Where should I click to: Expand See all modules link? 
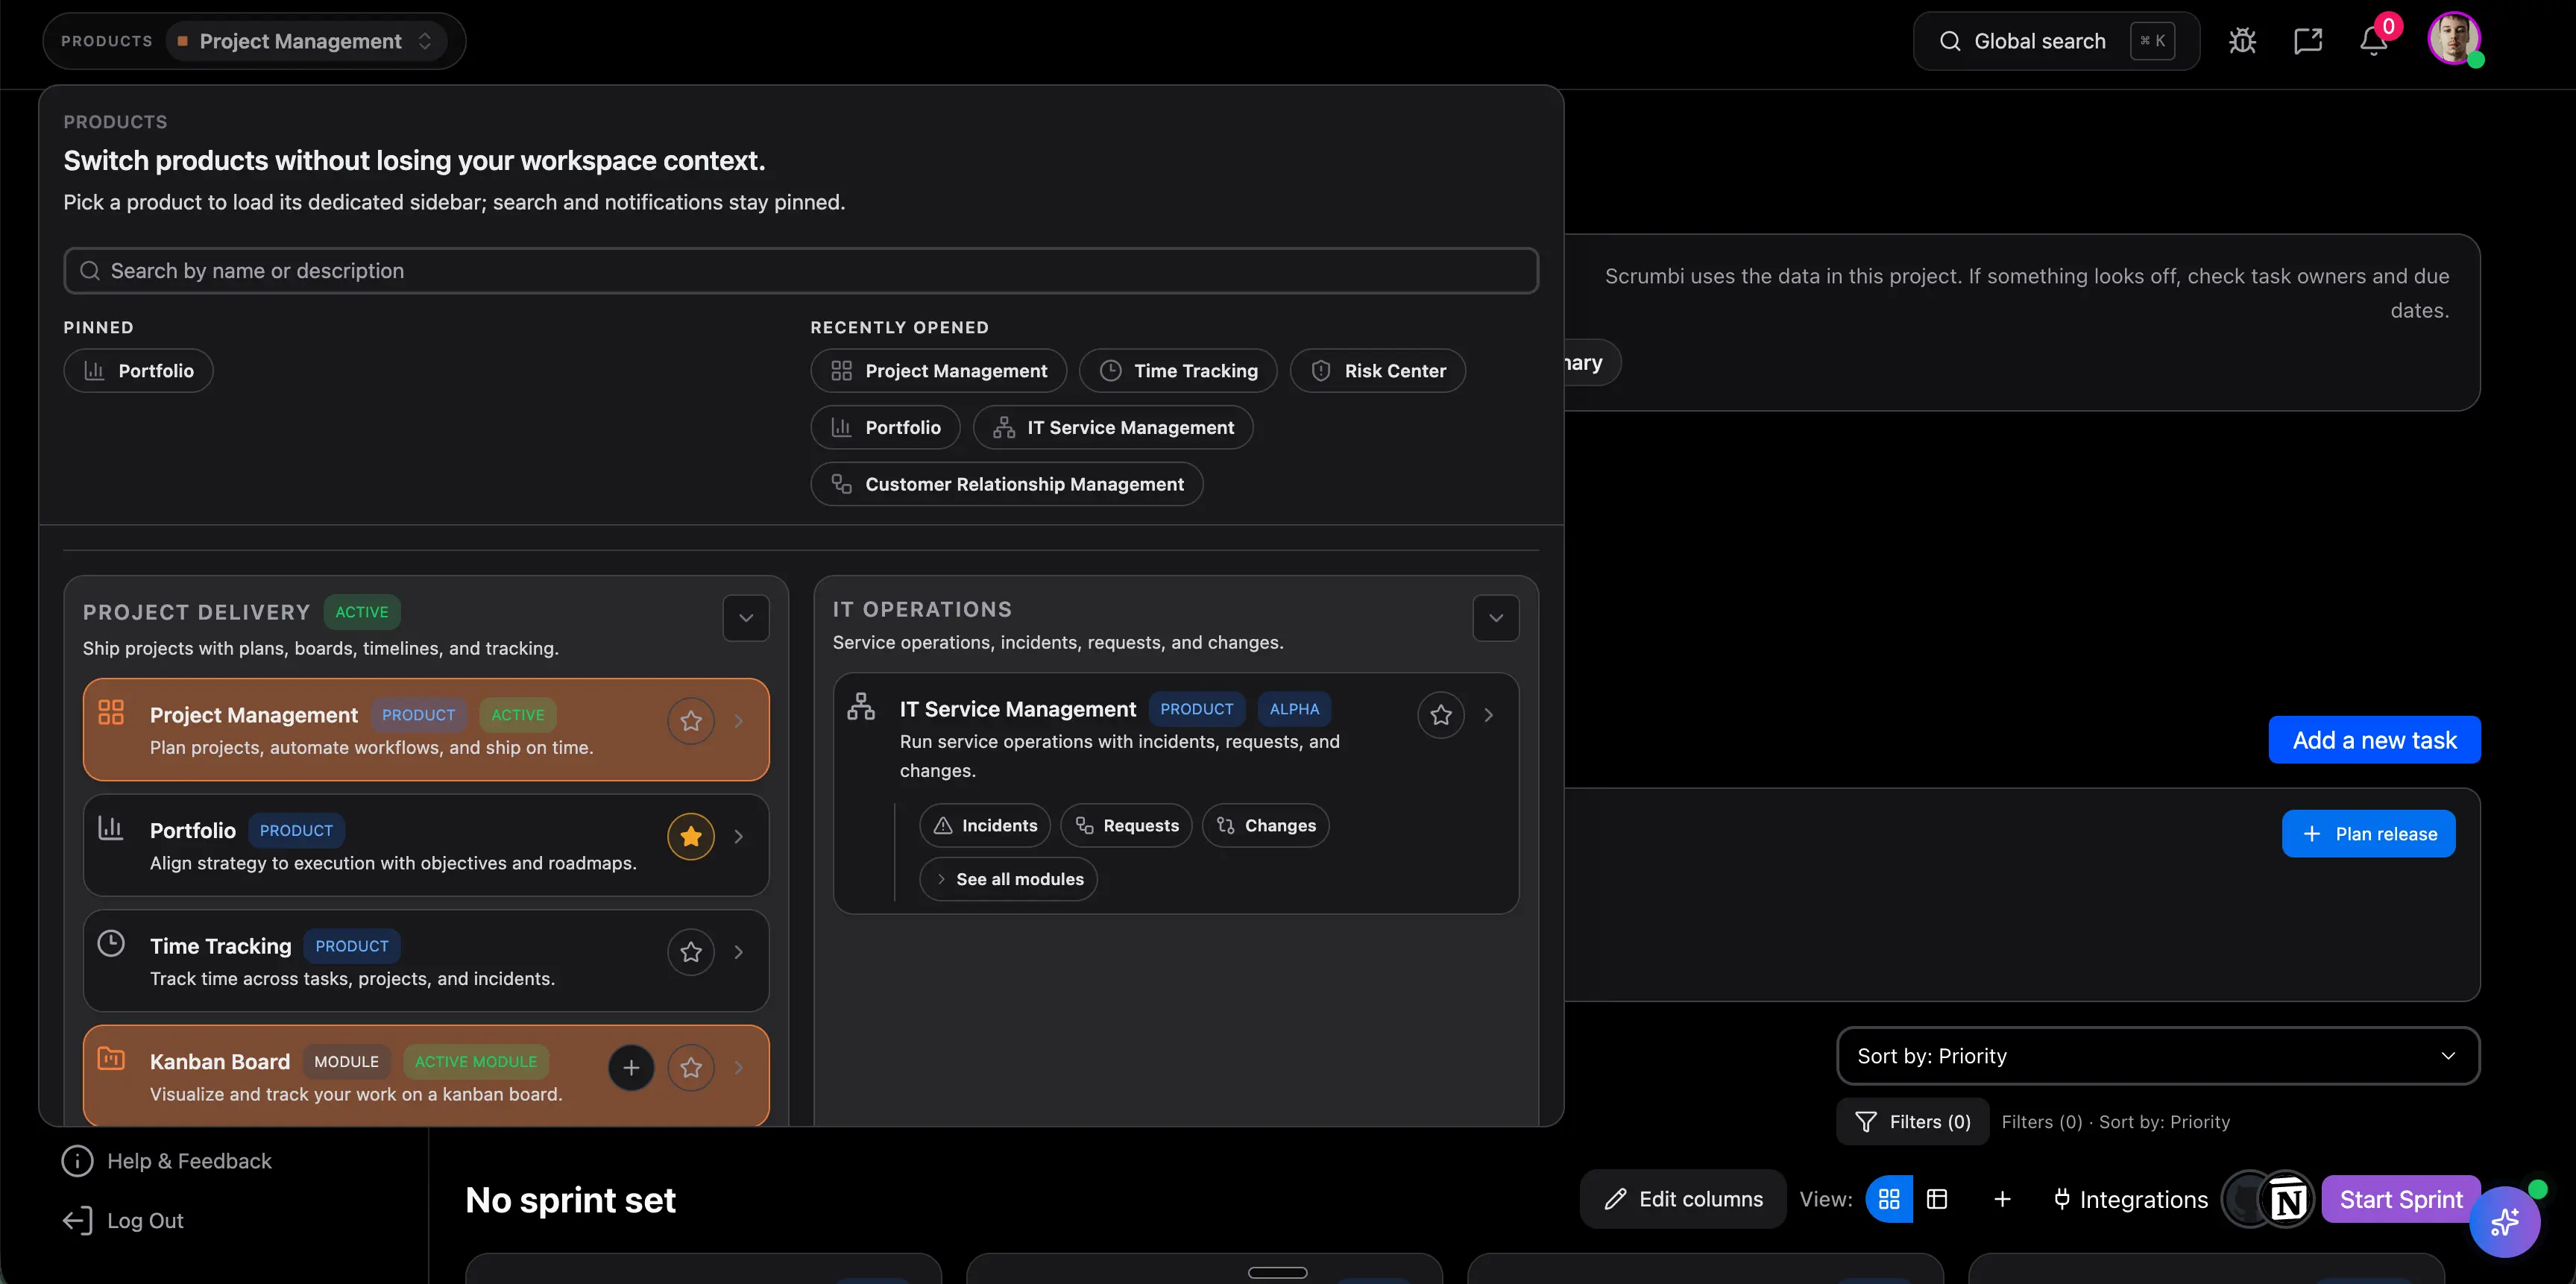click(1008, 879)
